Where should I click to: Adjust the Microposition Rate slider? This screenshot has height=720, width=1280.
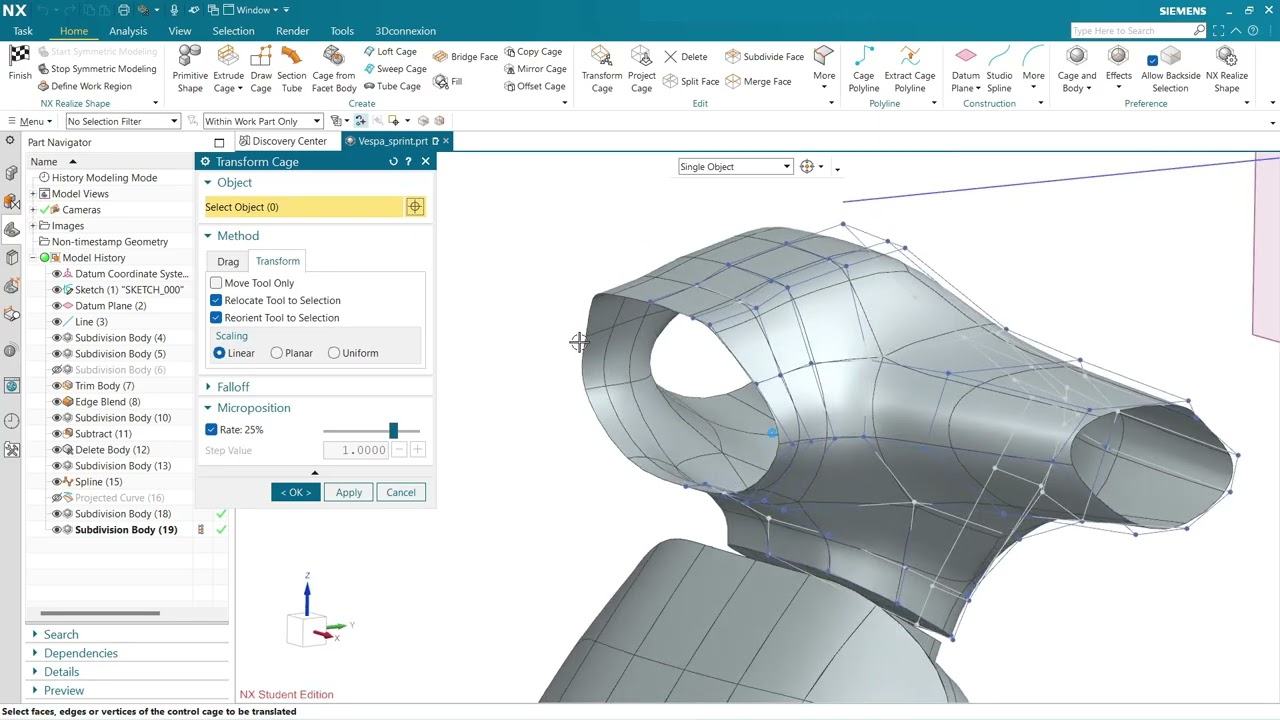tap(393, 430)
